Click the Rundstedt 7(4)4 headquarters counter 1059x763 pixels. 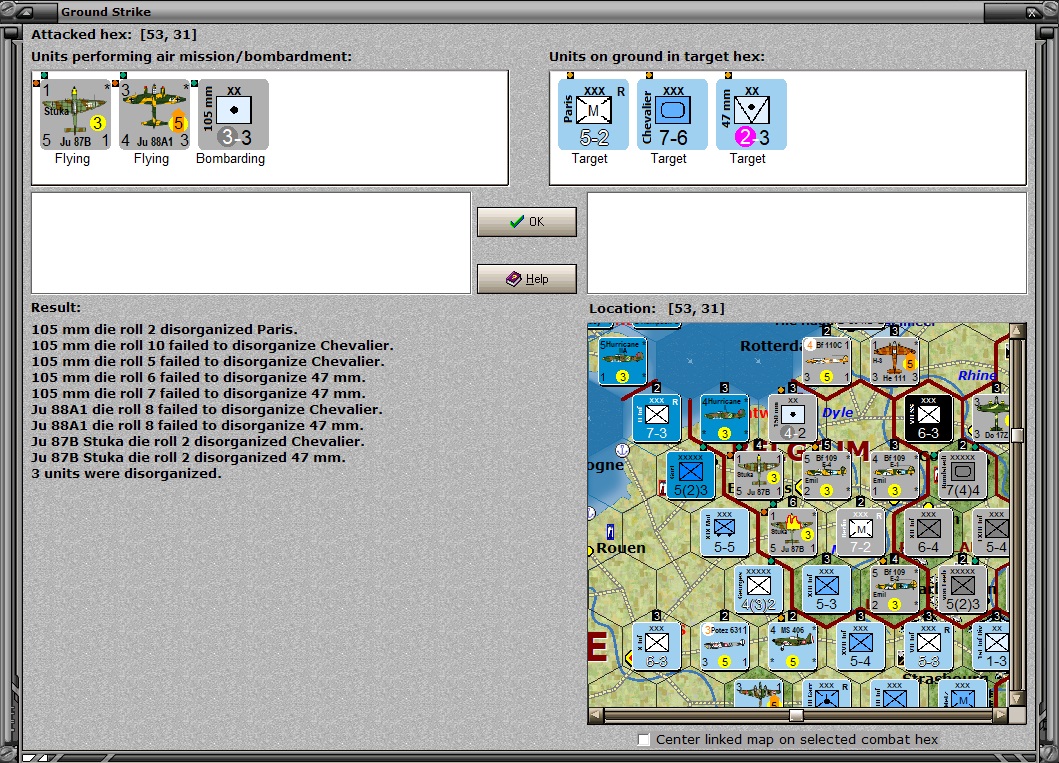click(962, 475)
